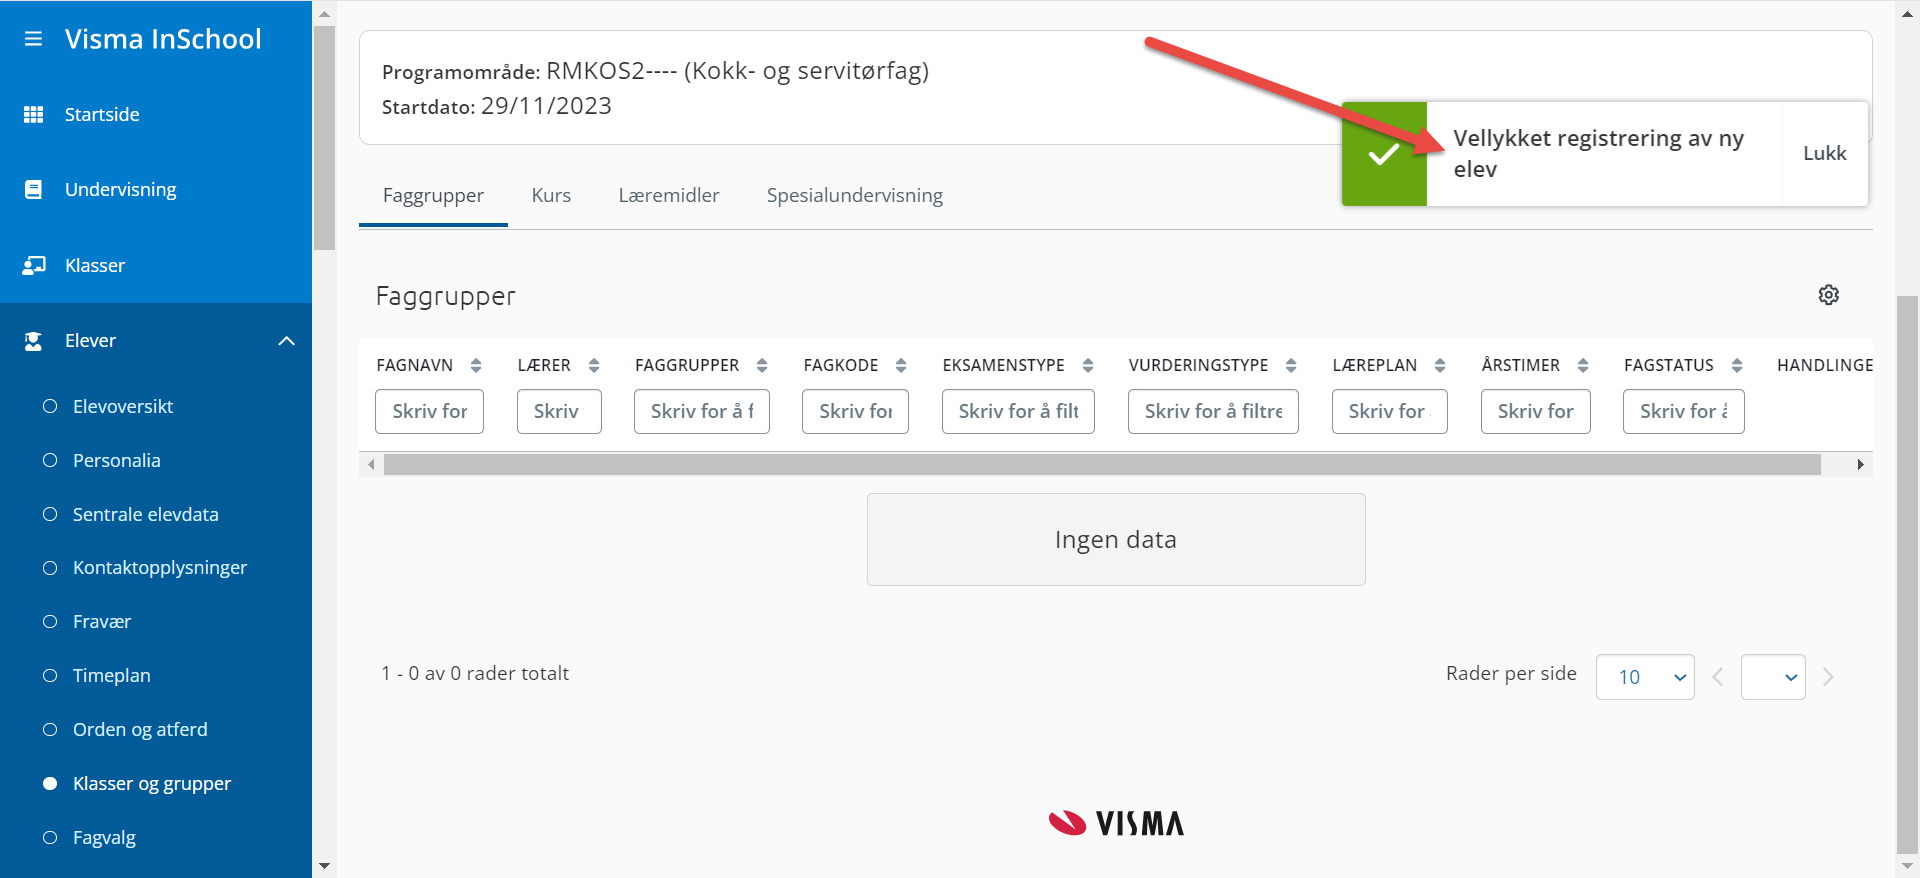This screenshot has width=1920, height=878.
Task: Click table scrollbar left arrow
Action: pos(371,464)
